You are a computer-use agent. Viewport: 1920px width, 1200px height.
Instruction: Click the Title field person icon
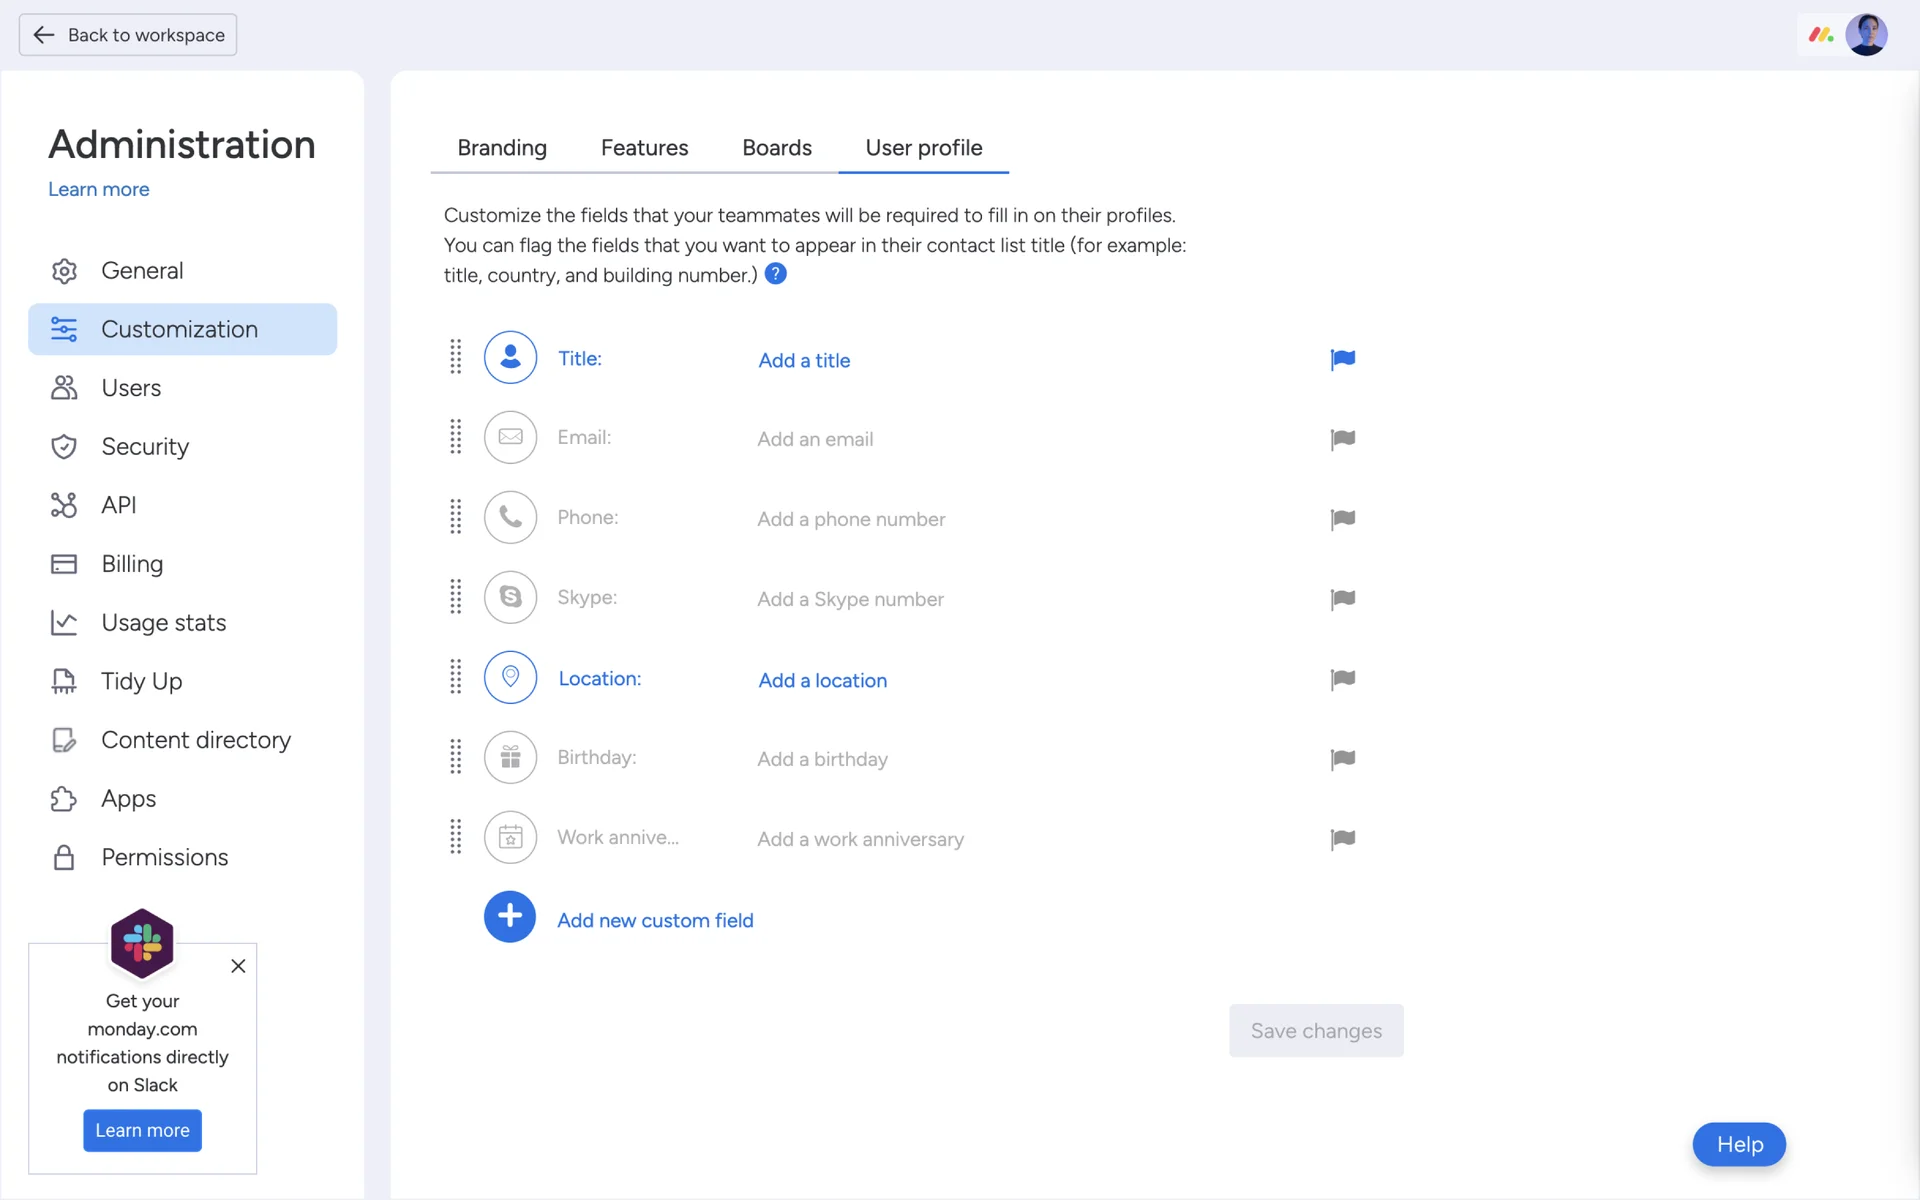[x=510, y=357]
